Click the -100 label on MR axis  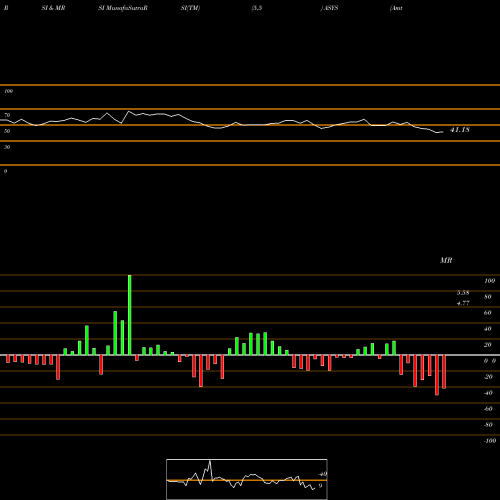pyautogui.click(x=490, y=441)
